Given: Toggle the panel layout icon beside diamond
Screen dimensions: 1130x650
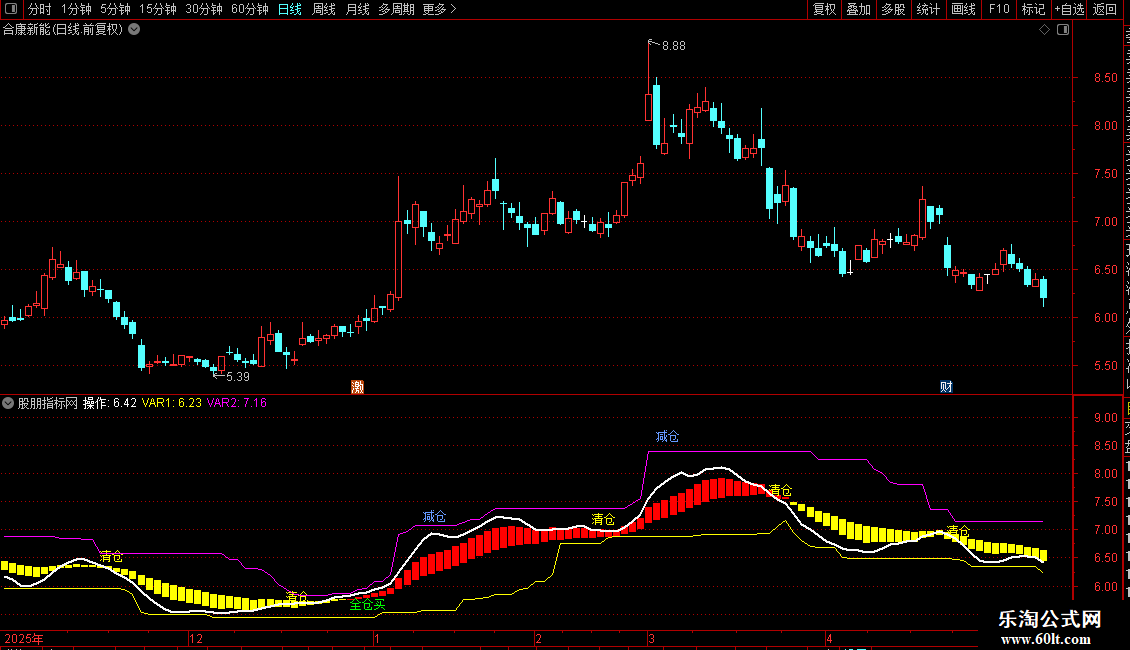Looking at the screenshot, I should [1063, 30].
